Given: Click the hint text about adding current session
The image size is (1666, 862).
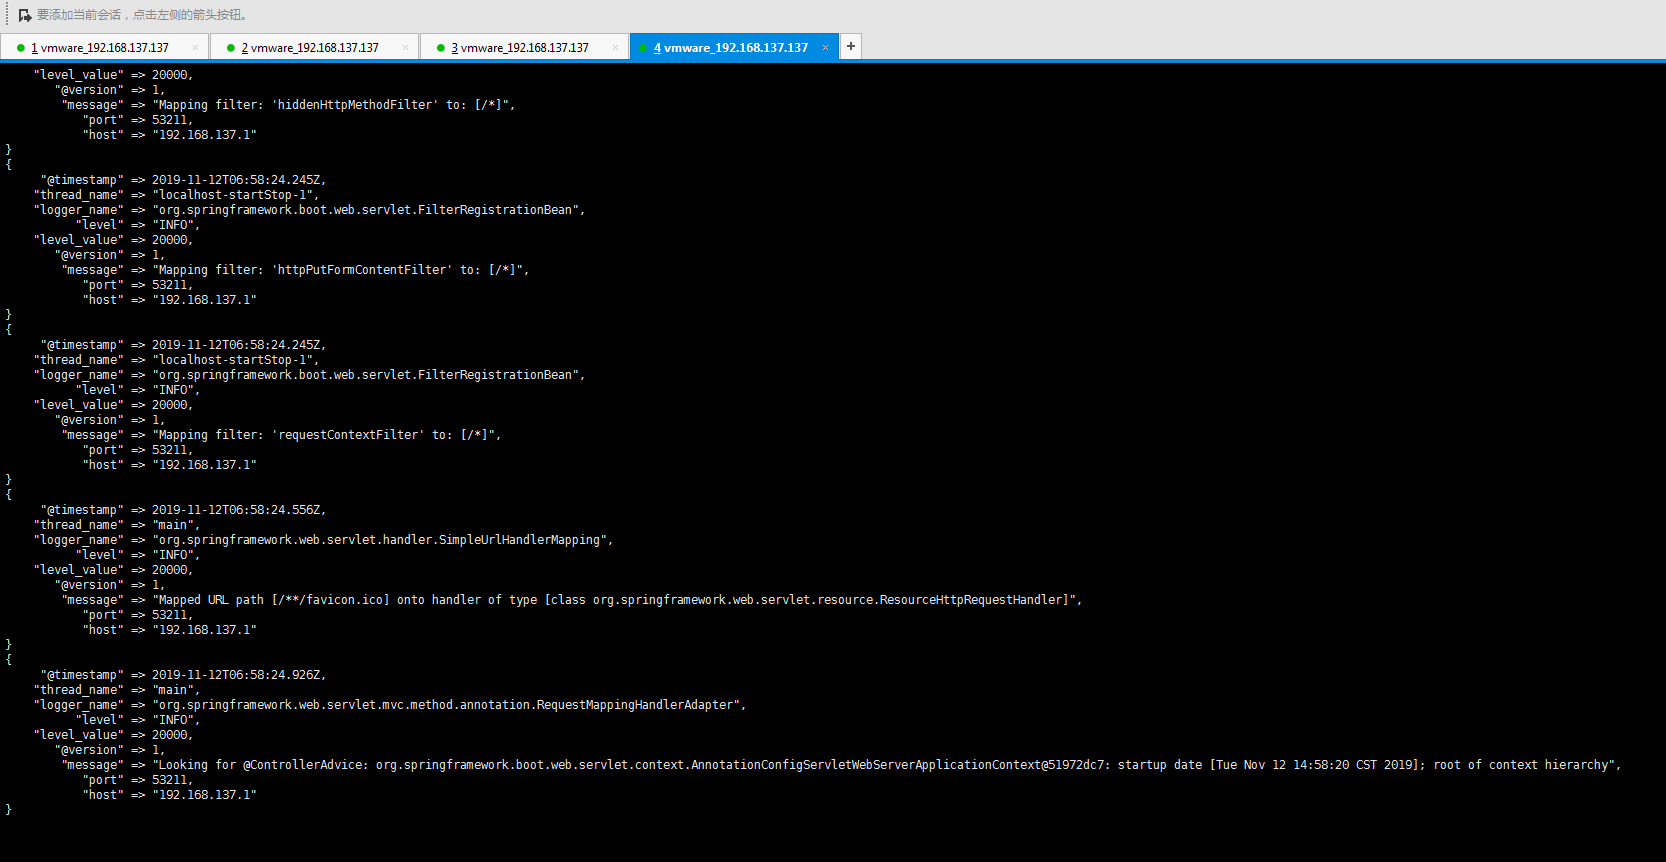Looking at the screenshot, I should coord(142,15).
